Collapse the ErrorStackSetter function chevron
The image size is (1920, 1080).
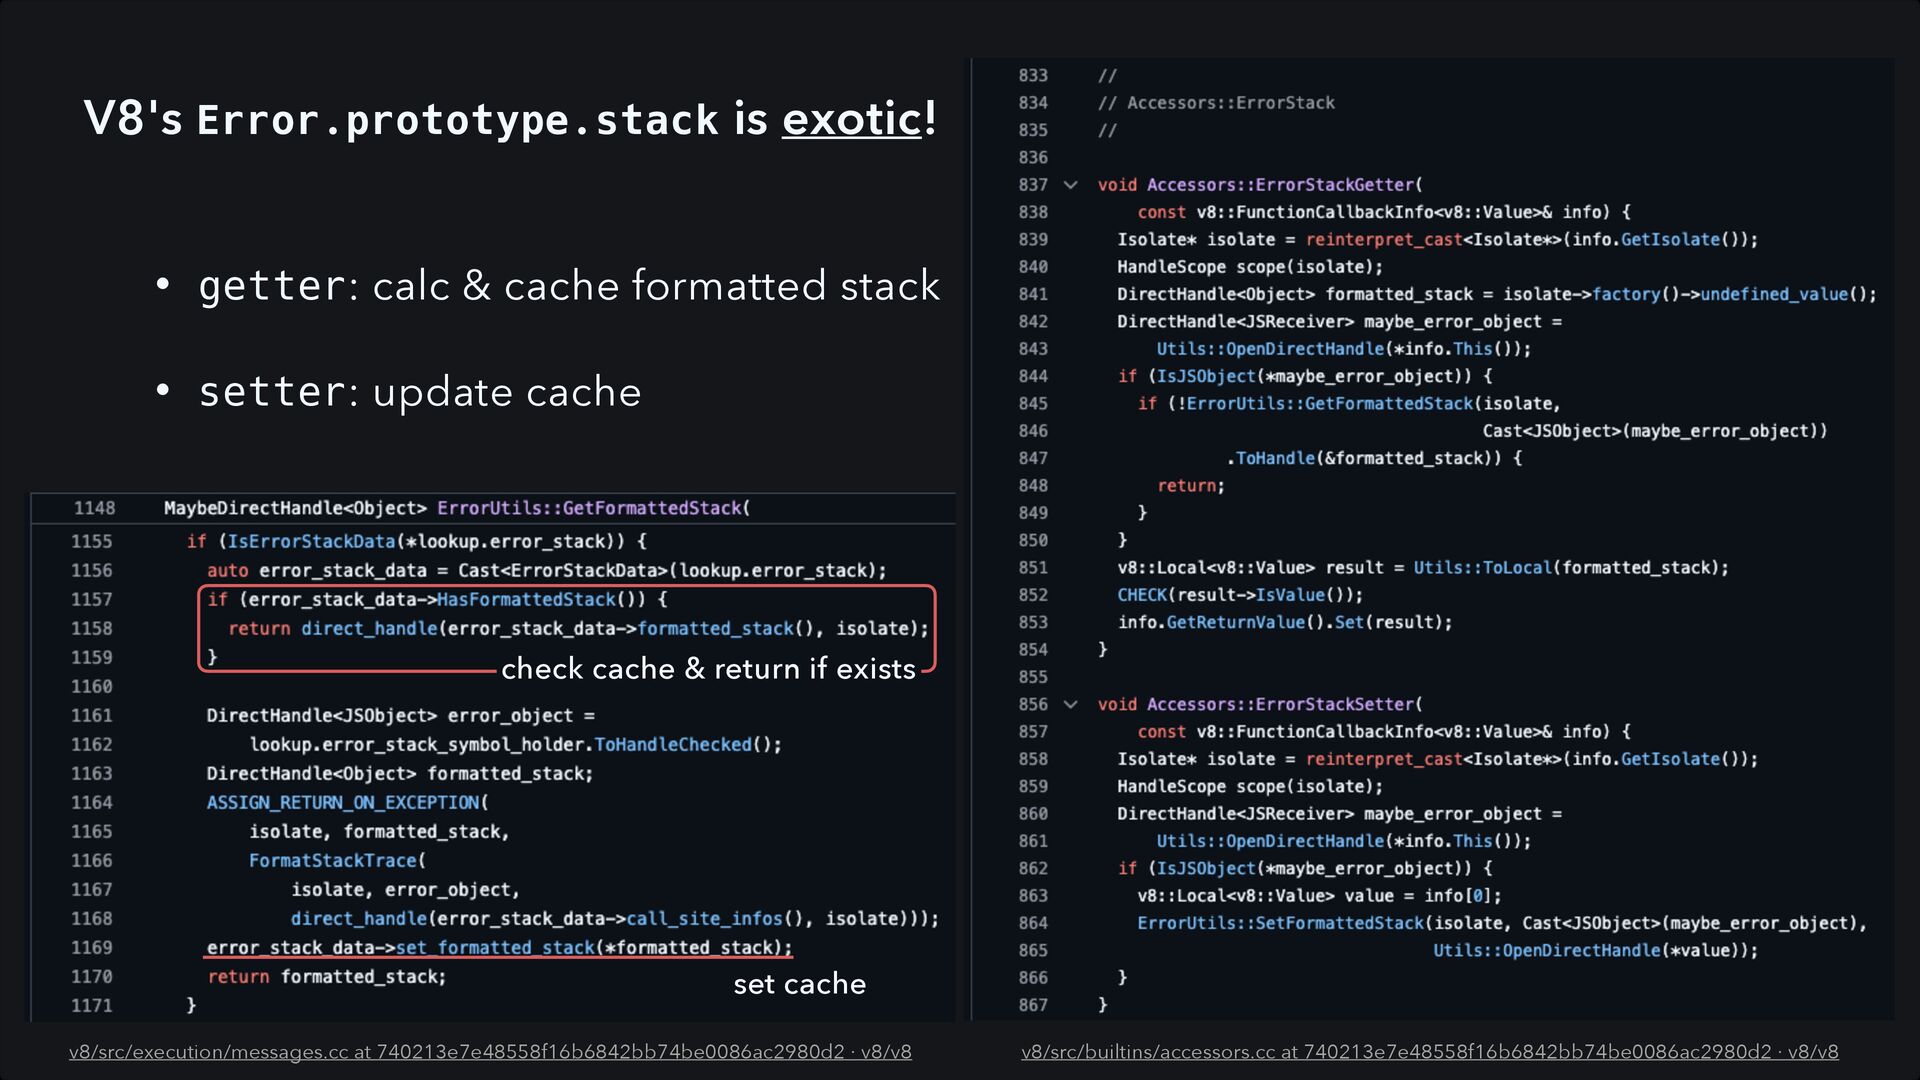click(1071, 704)
